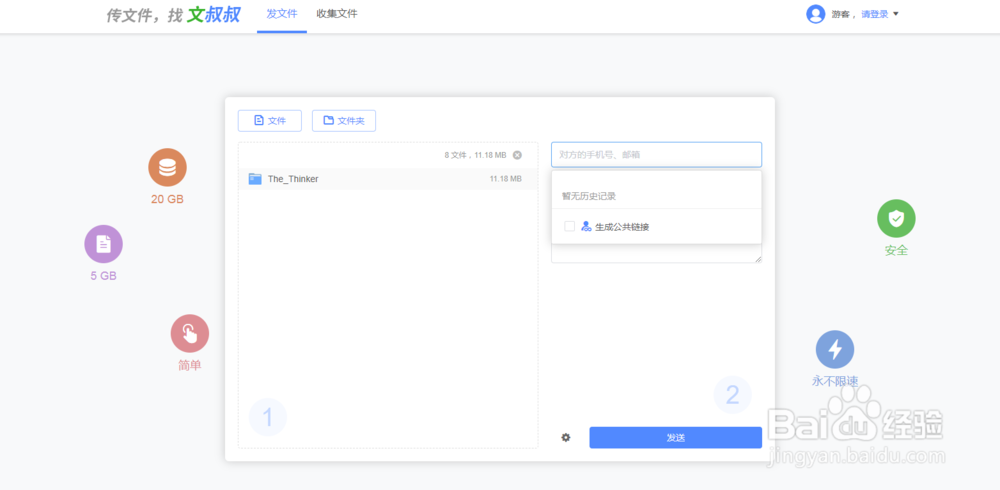
Task: Click the 请登录 login link
Action: (874, 14)
